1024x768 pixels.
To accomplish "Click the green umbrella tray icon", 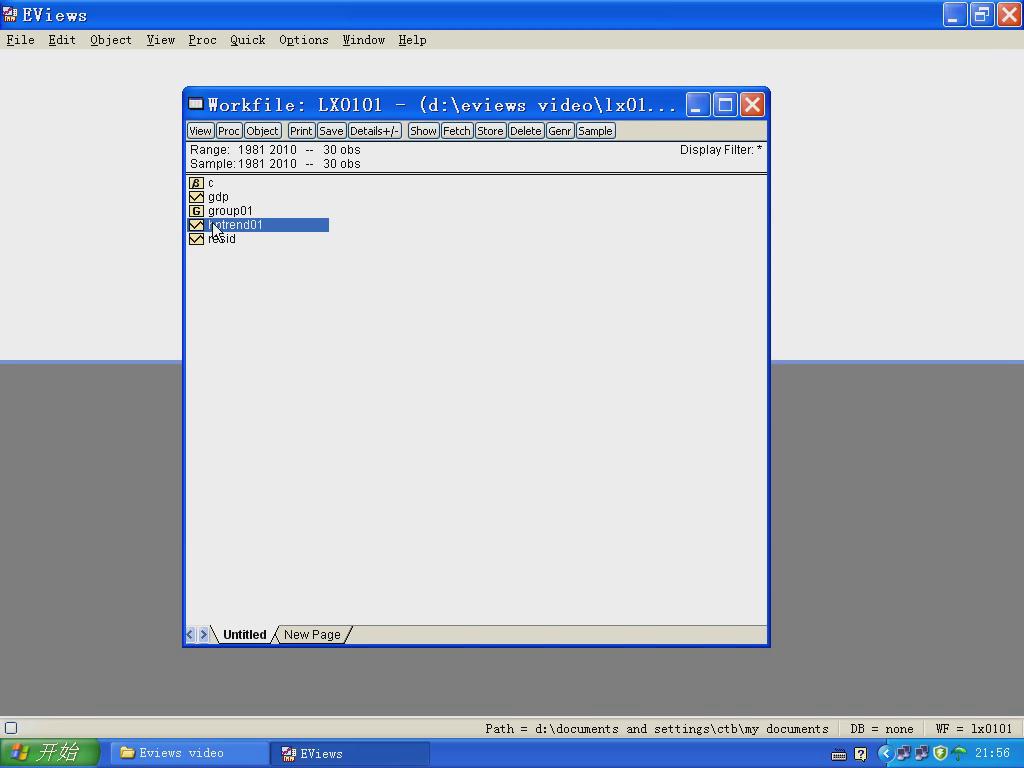I will (959, 754).
